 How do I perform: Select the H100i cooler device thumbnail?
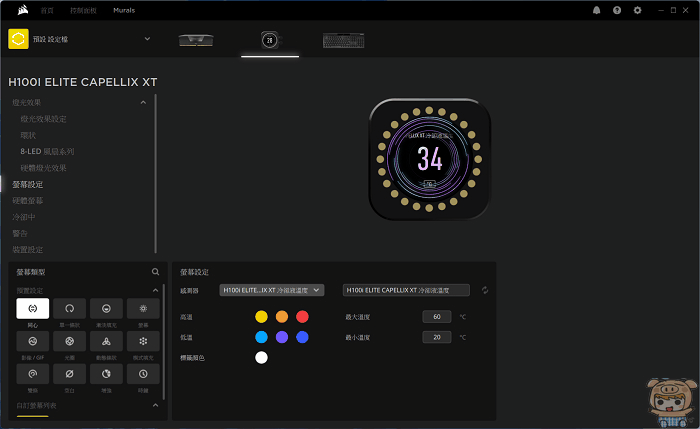[270, 40]
